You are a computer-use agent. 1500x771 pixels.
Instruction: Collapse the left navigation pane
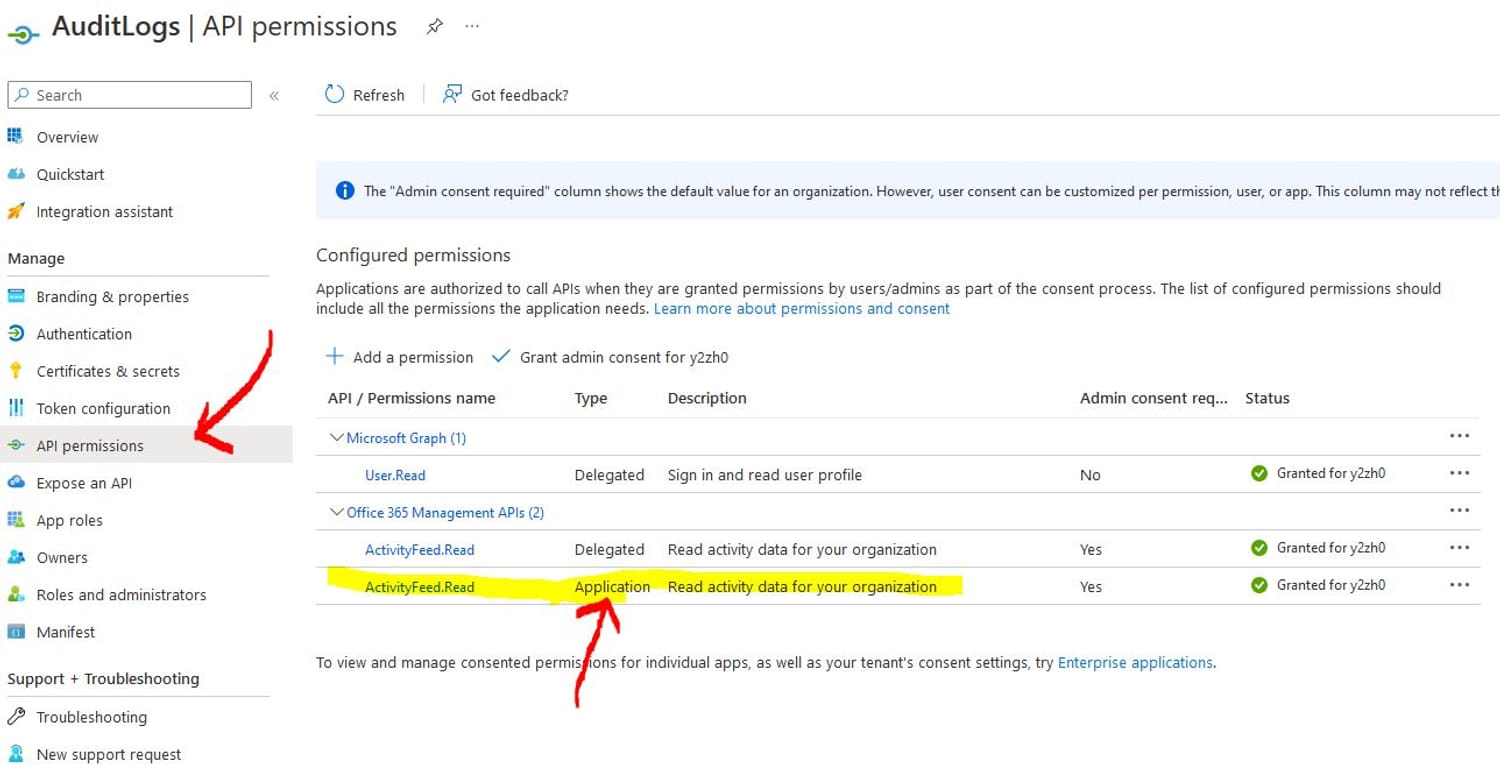click(x=273, y=95)
